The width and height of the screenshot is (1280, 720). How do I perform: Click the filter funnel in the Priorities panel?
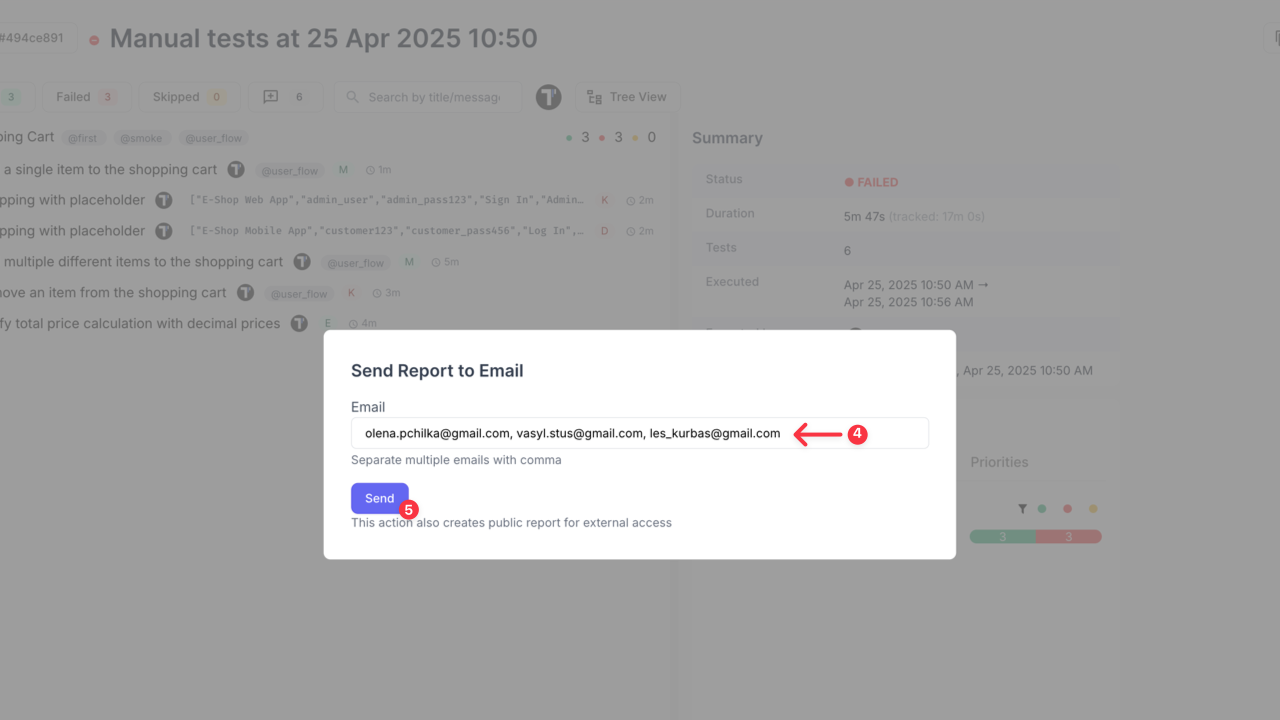point(1022,508)
